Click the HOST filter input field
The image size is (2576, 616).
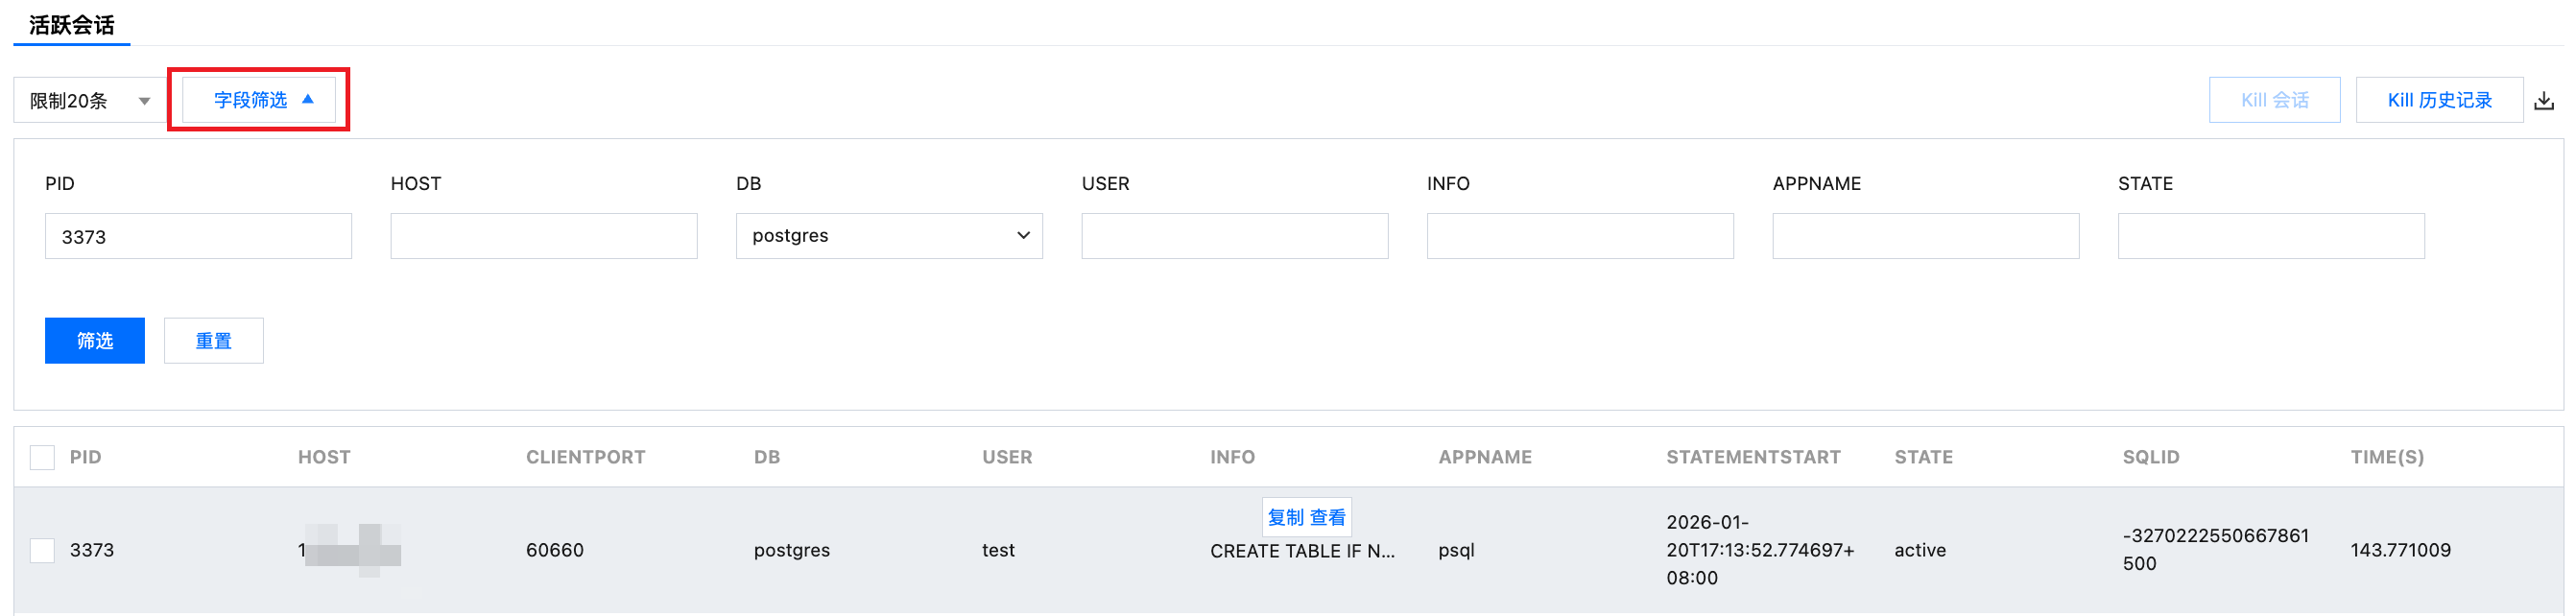(543, 237)
